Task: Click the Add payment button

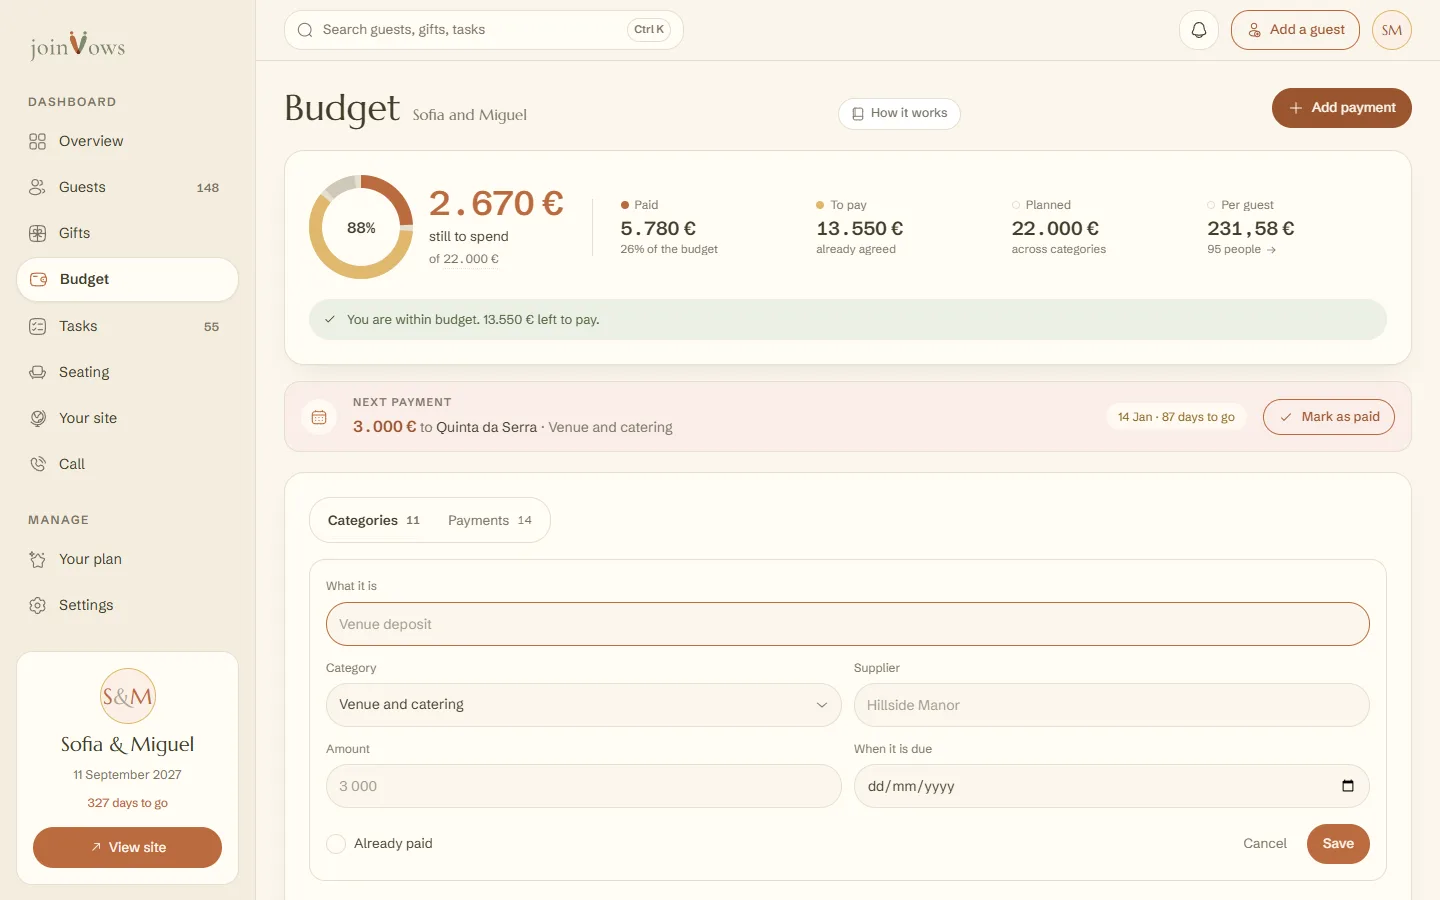Action: [x=1342, y=108]
